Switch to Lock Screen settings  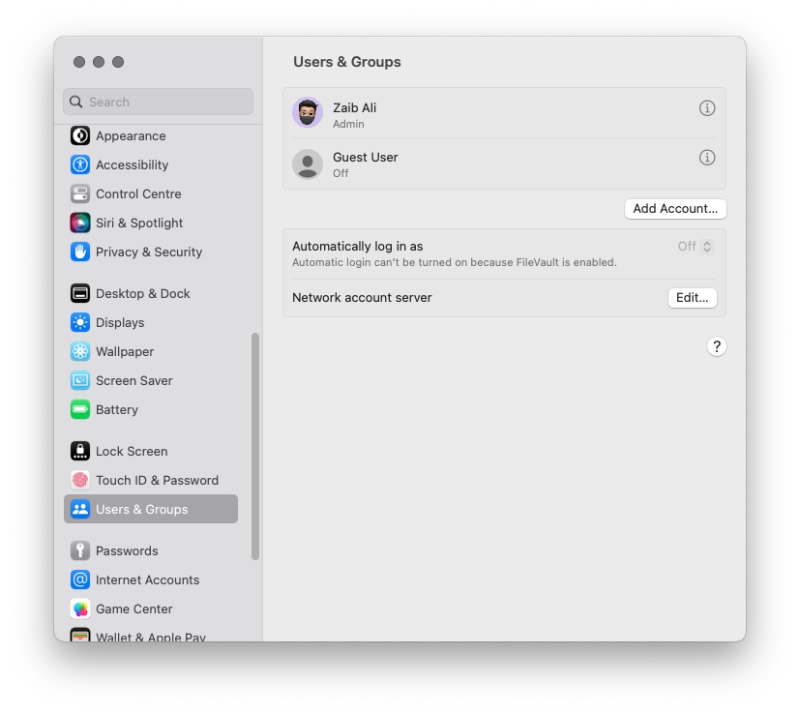(151, 451)
